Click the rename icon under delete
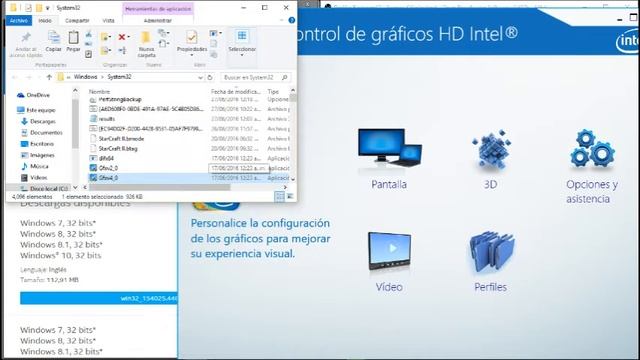This screenshot has width=640, height=360. [122, 50]
